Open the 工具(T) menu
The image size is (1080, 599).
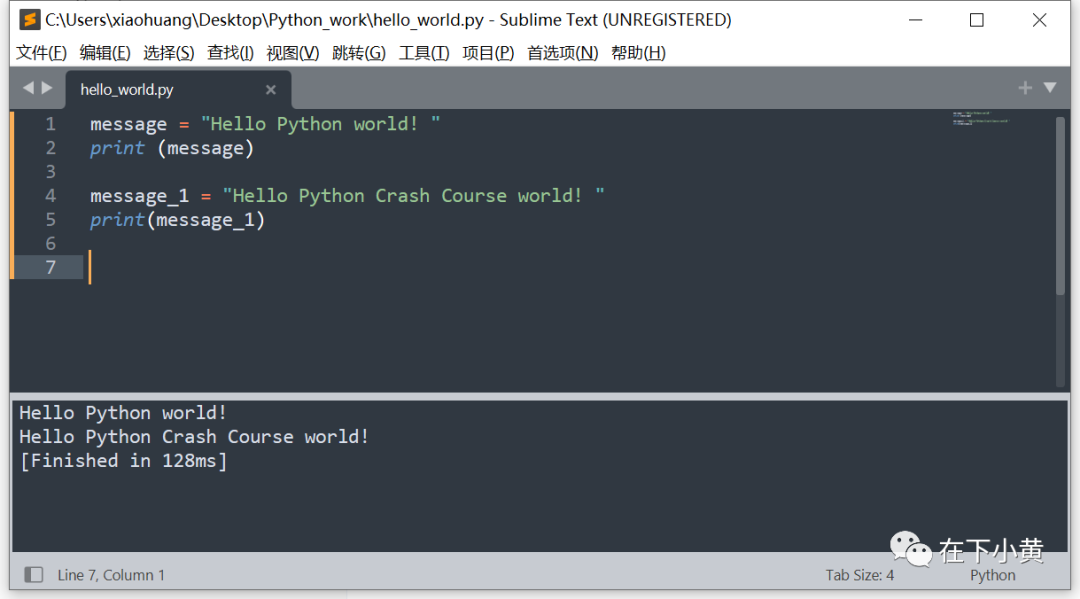424,53
